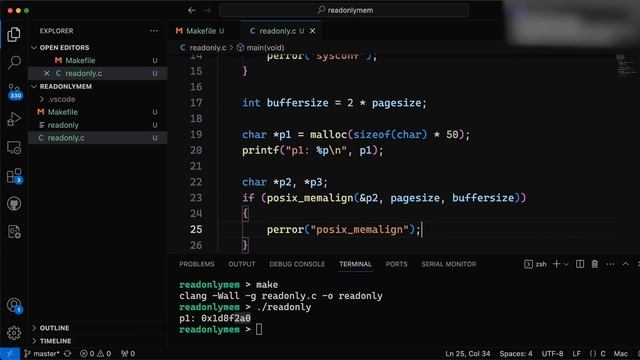This screenshot has width=640, height=360.
Task: Change encoding via UTF-8 status item
Action: (x=552, y=353)
